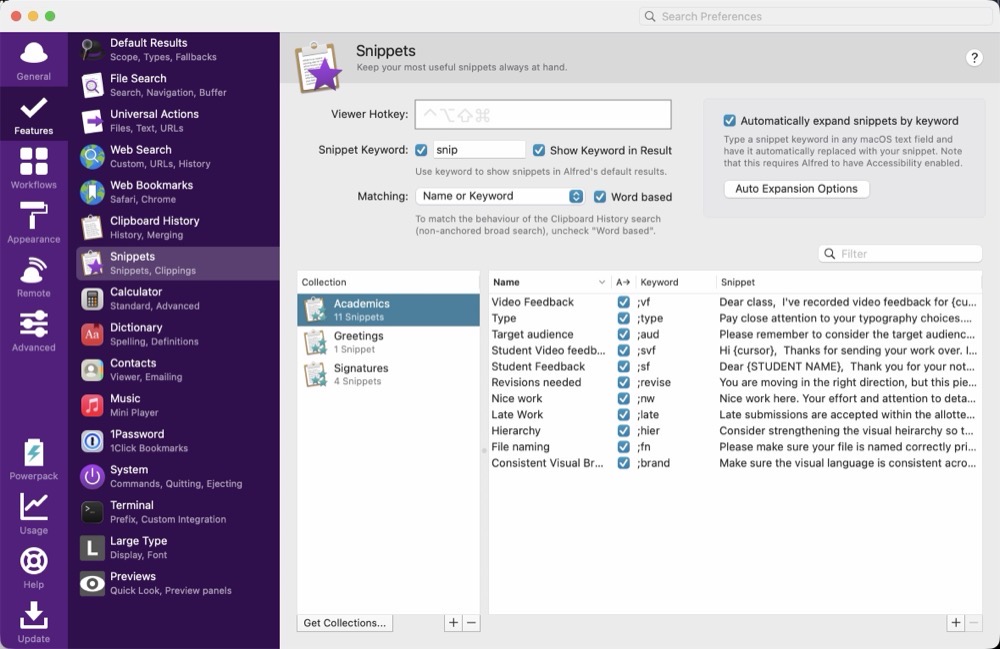Open System commands settings
Screen dimensions: 1000x649
pyautogui.click(x=177, y=476)
